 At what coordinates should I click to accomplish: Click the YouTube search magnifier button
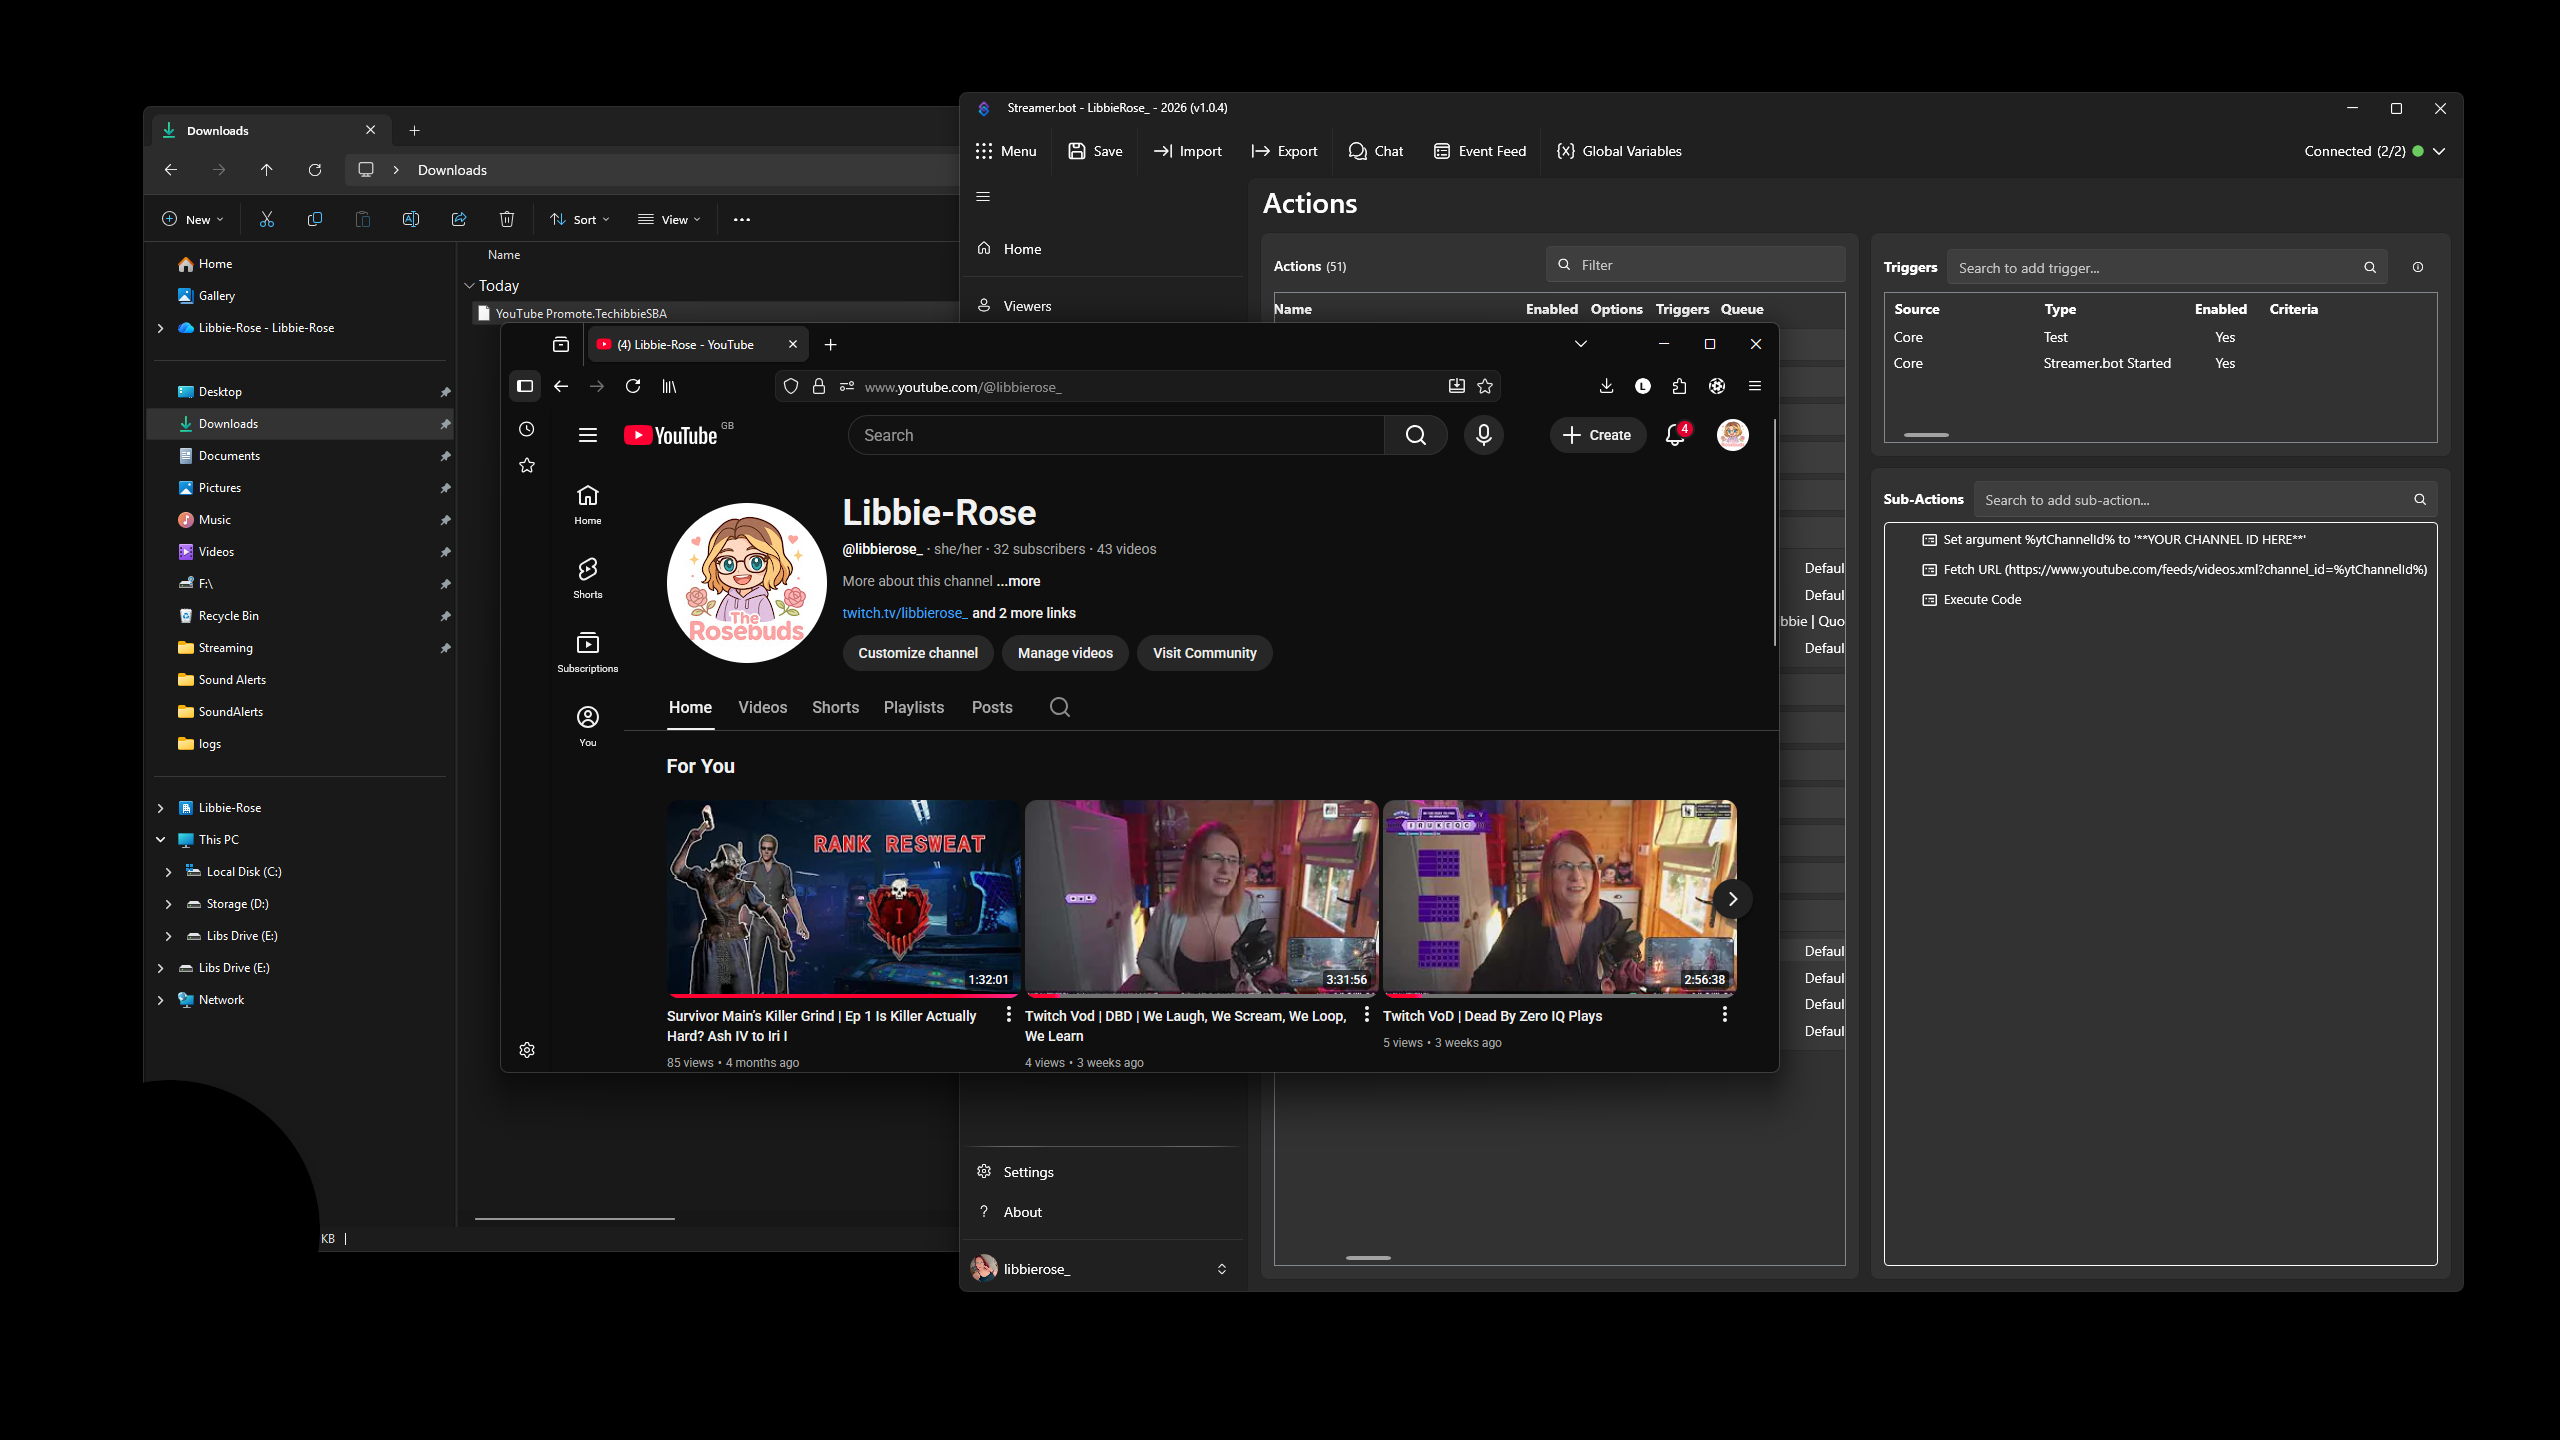point(1415,435)
